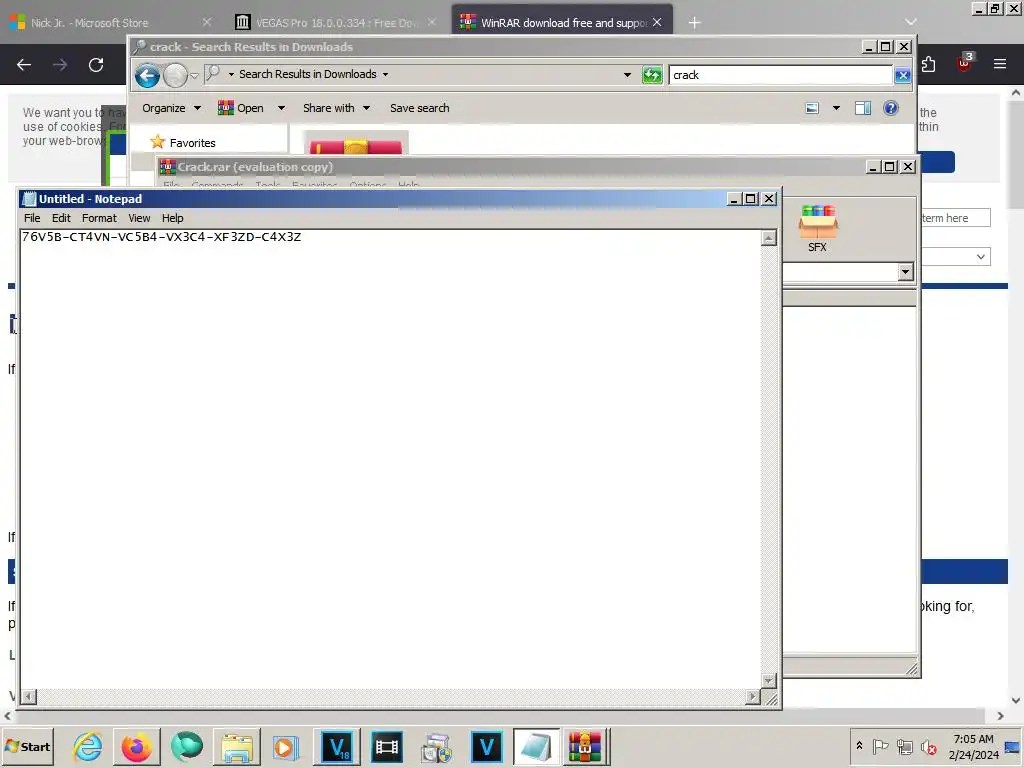
Task: Open Internet Explorer from taskbar
Action: (87, 746)
